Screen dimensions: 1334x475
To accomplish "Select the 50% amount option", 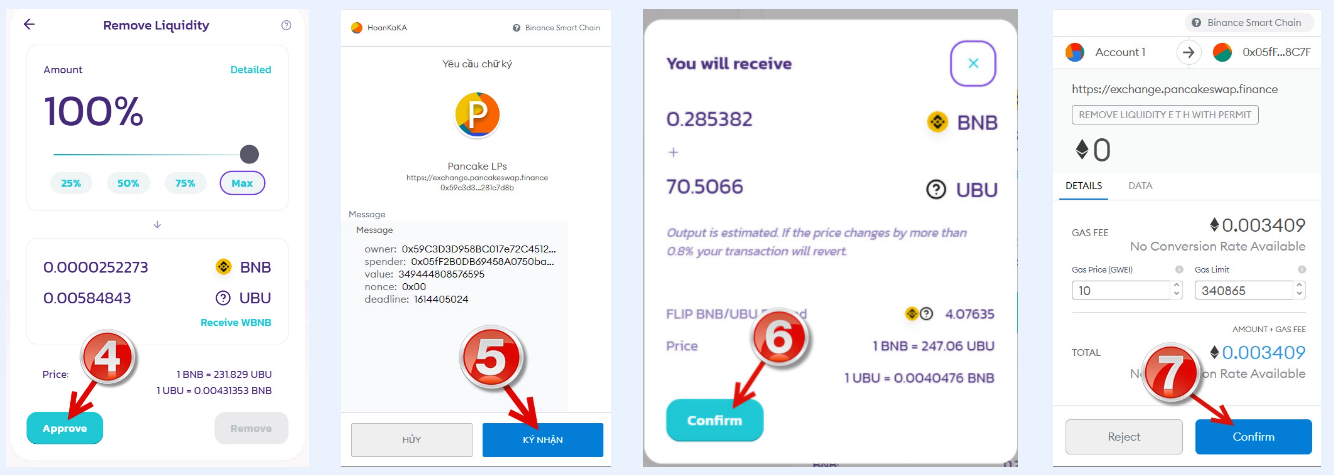I will coord(128,183).
